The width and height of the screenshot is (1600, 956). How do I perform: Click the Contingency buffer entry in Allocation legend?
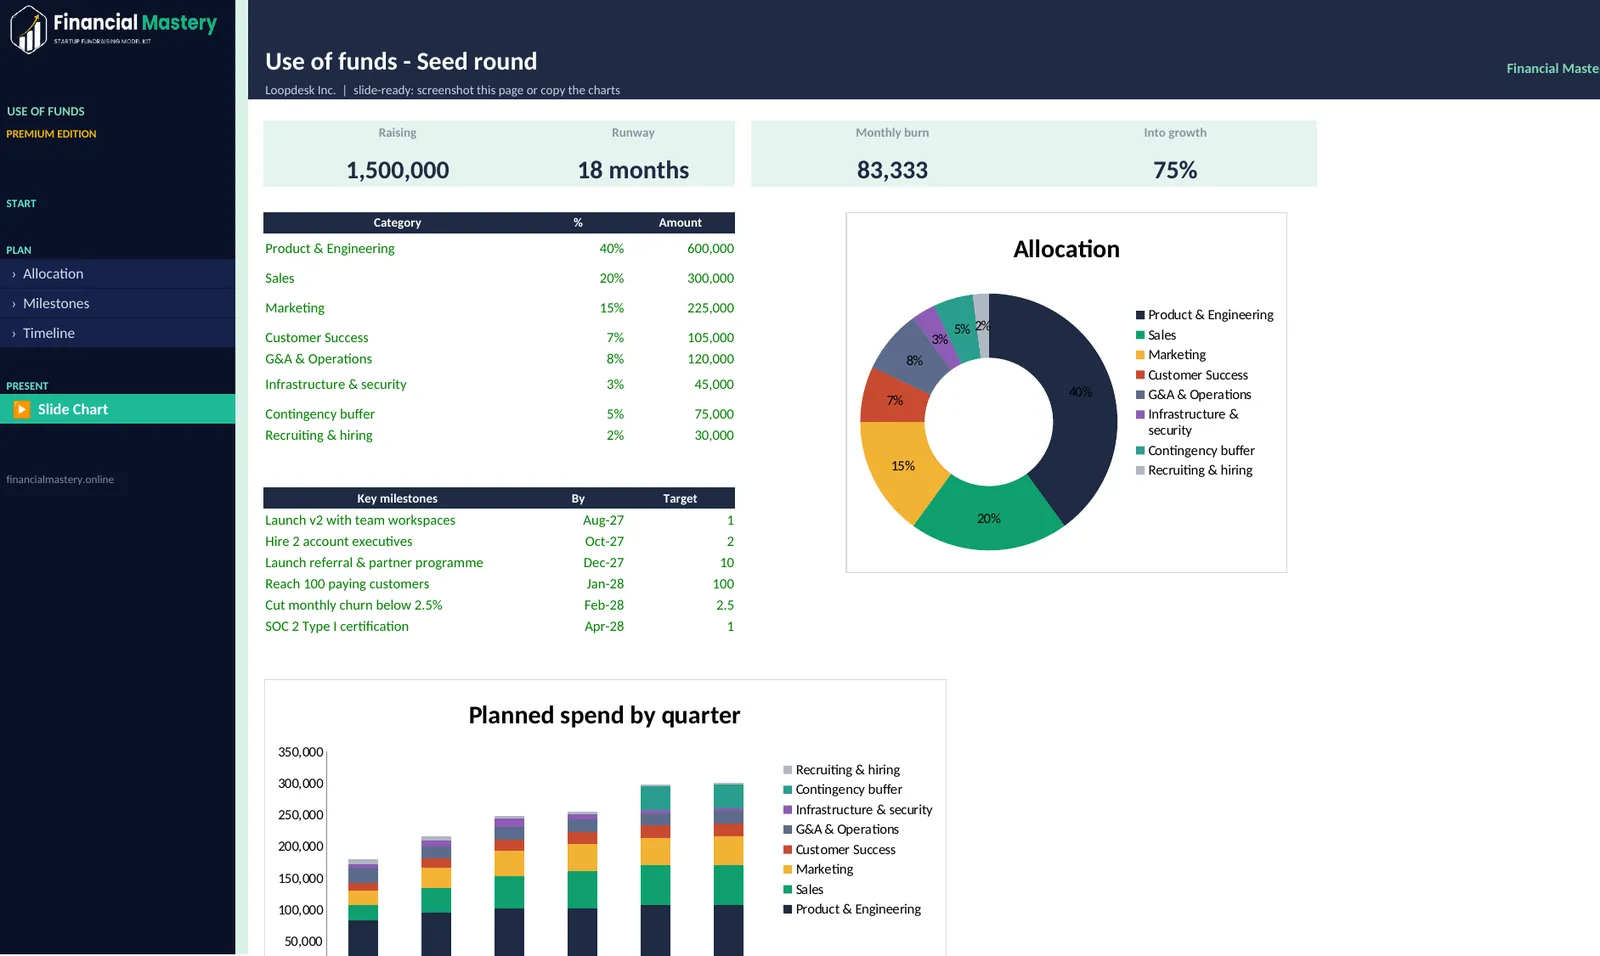point(1195,451)
